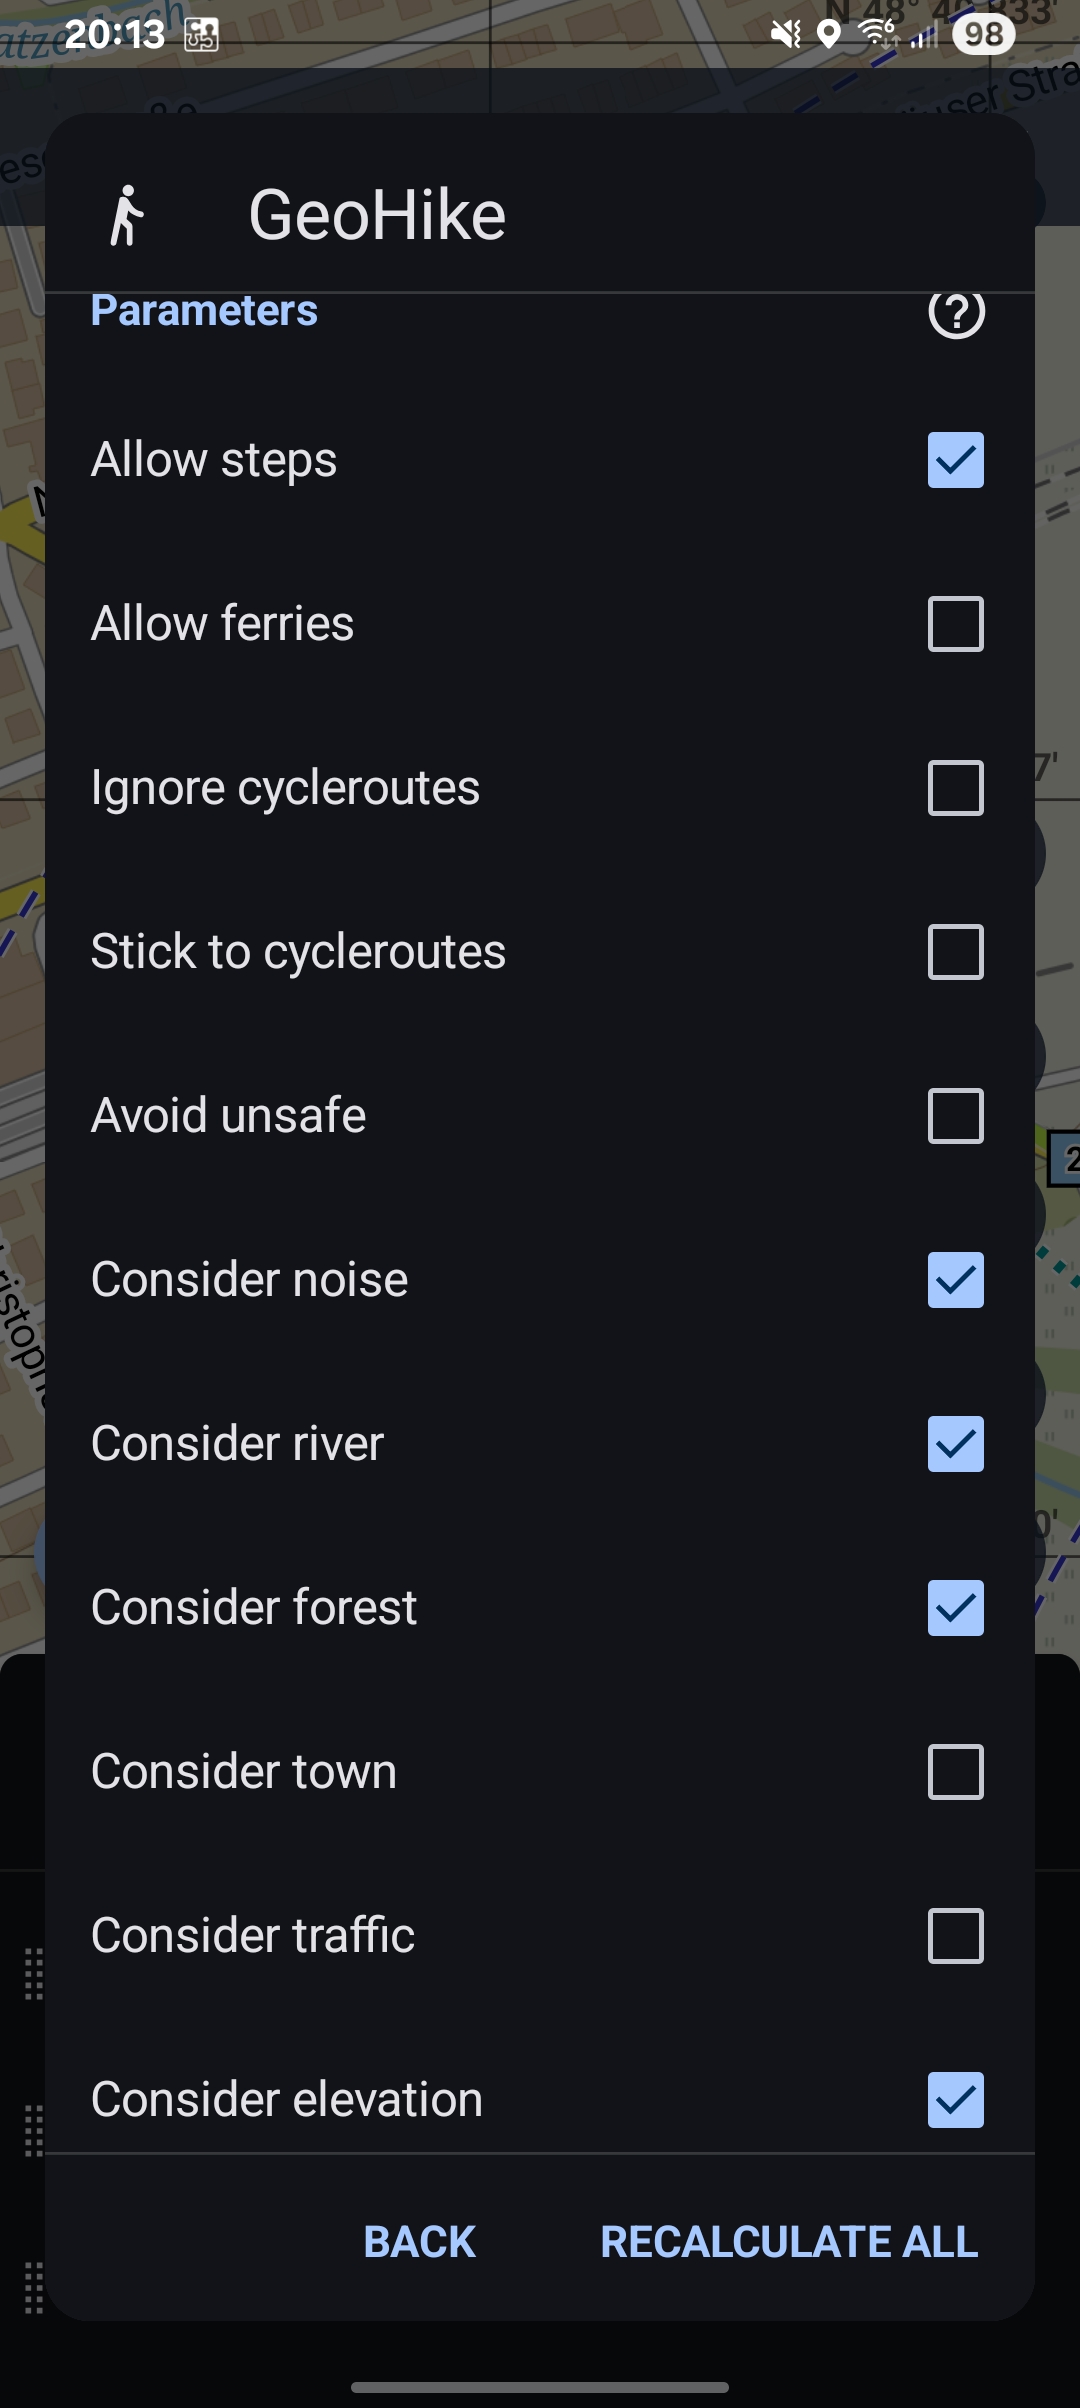Enable Consider town checkbox

pos(955,1772)
